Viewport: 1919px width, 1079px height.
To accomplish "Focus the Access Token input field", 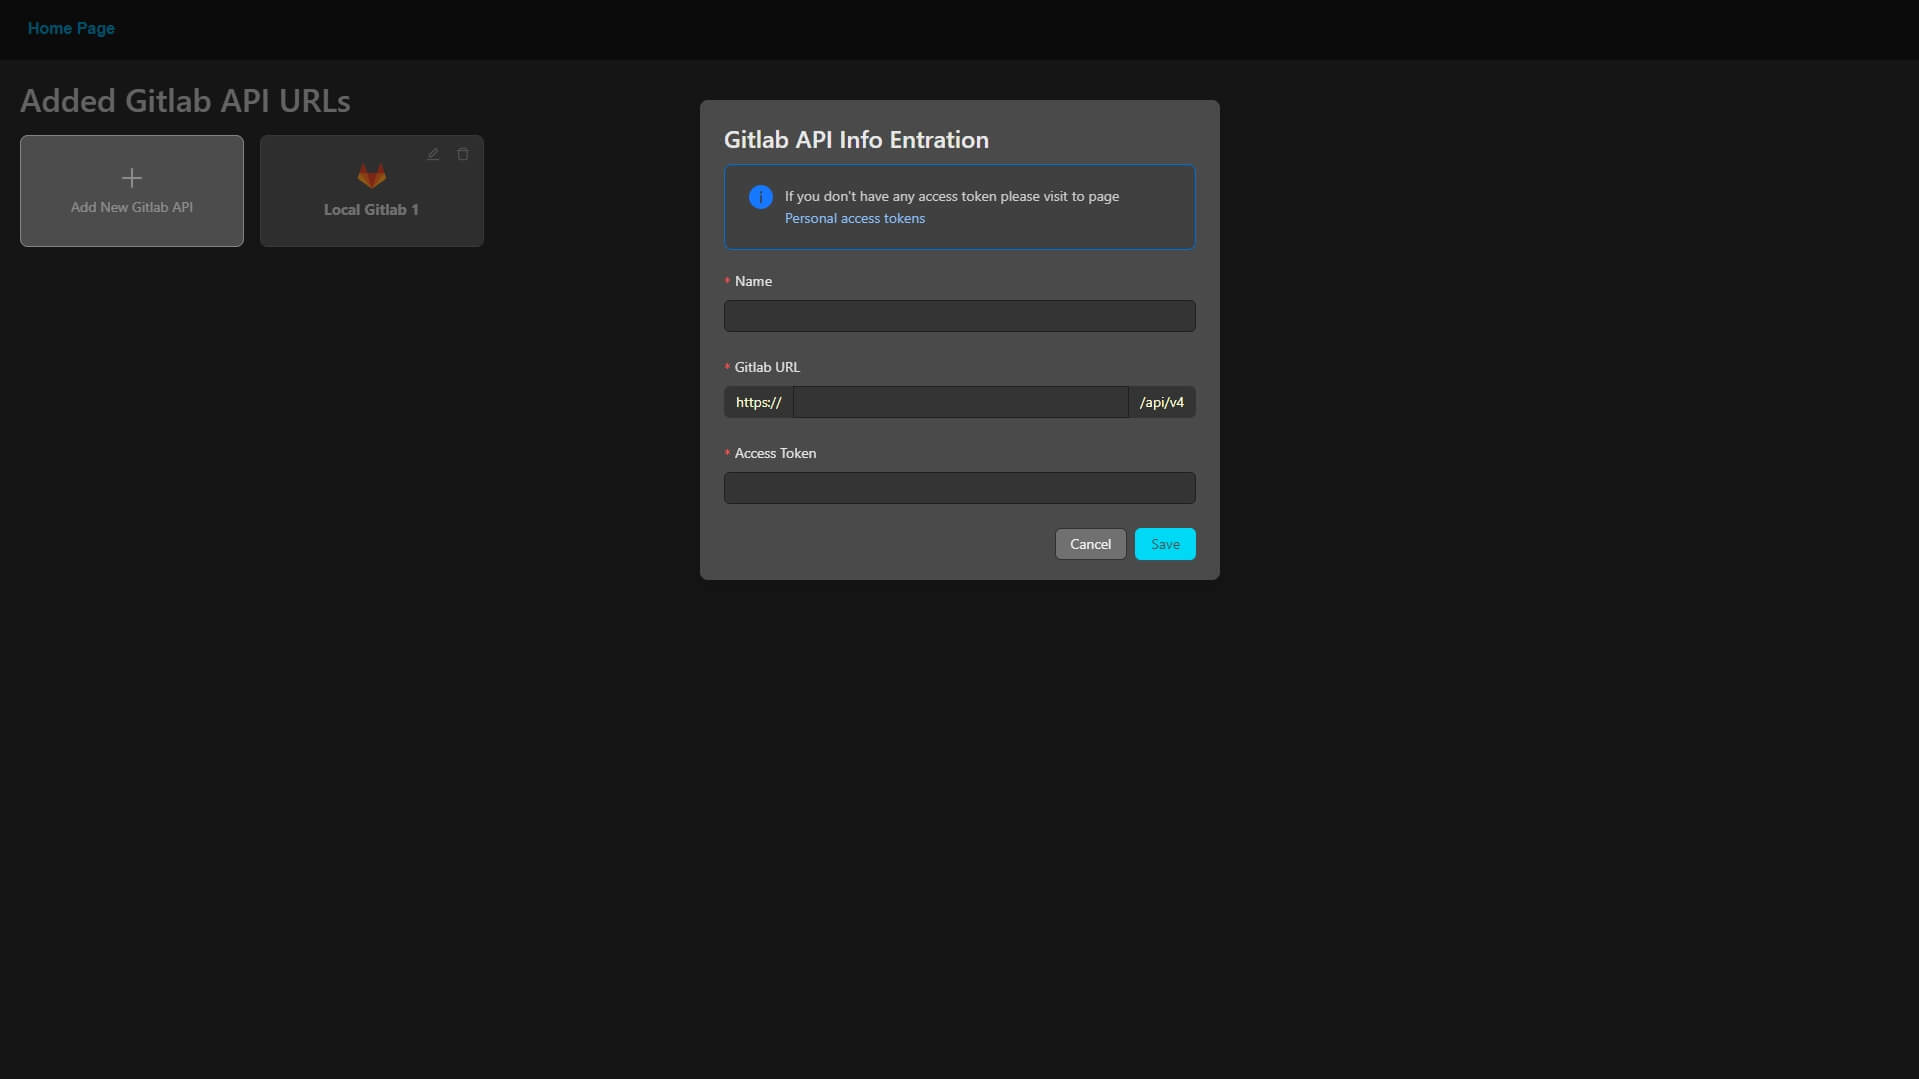I will click(960, 488).
